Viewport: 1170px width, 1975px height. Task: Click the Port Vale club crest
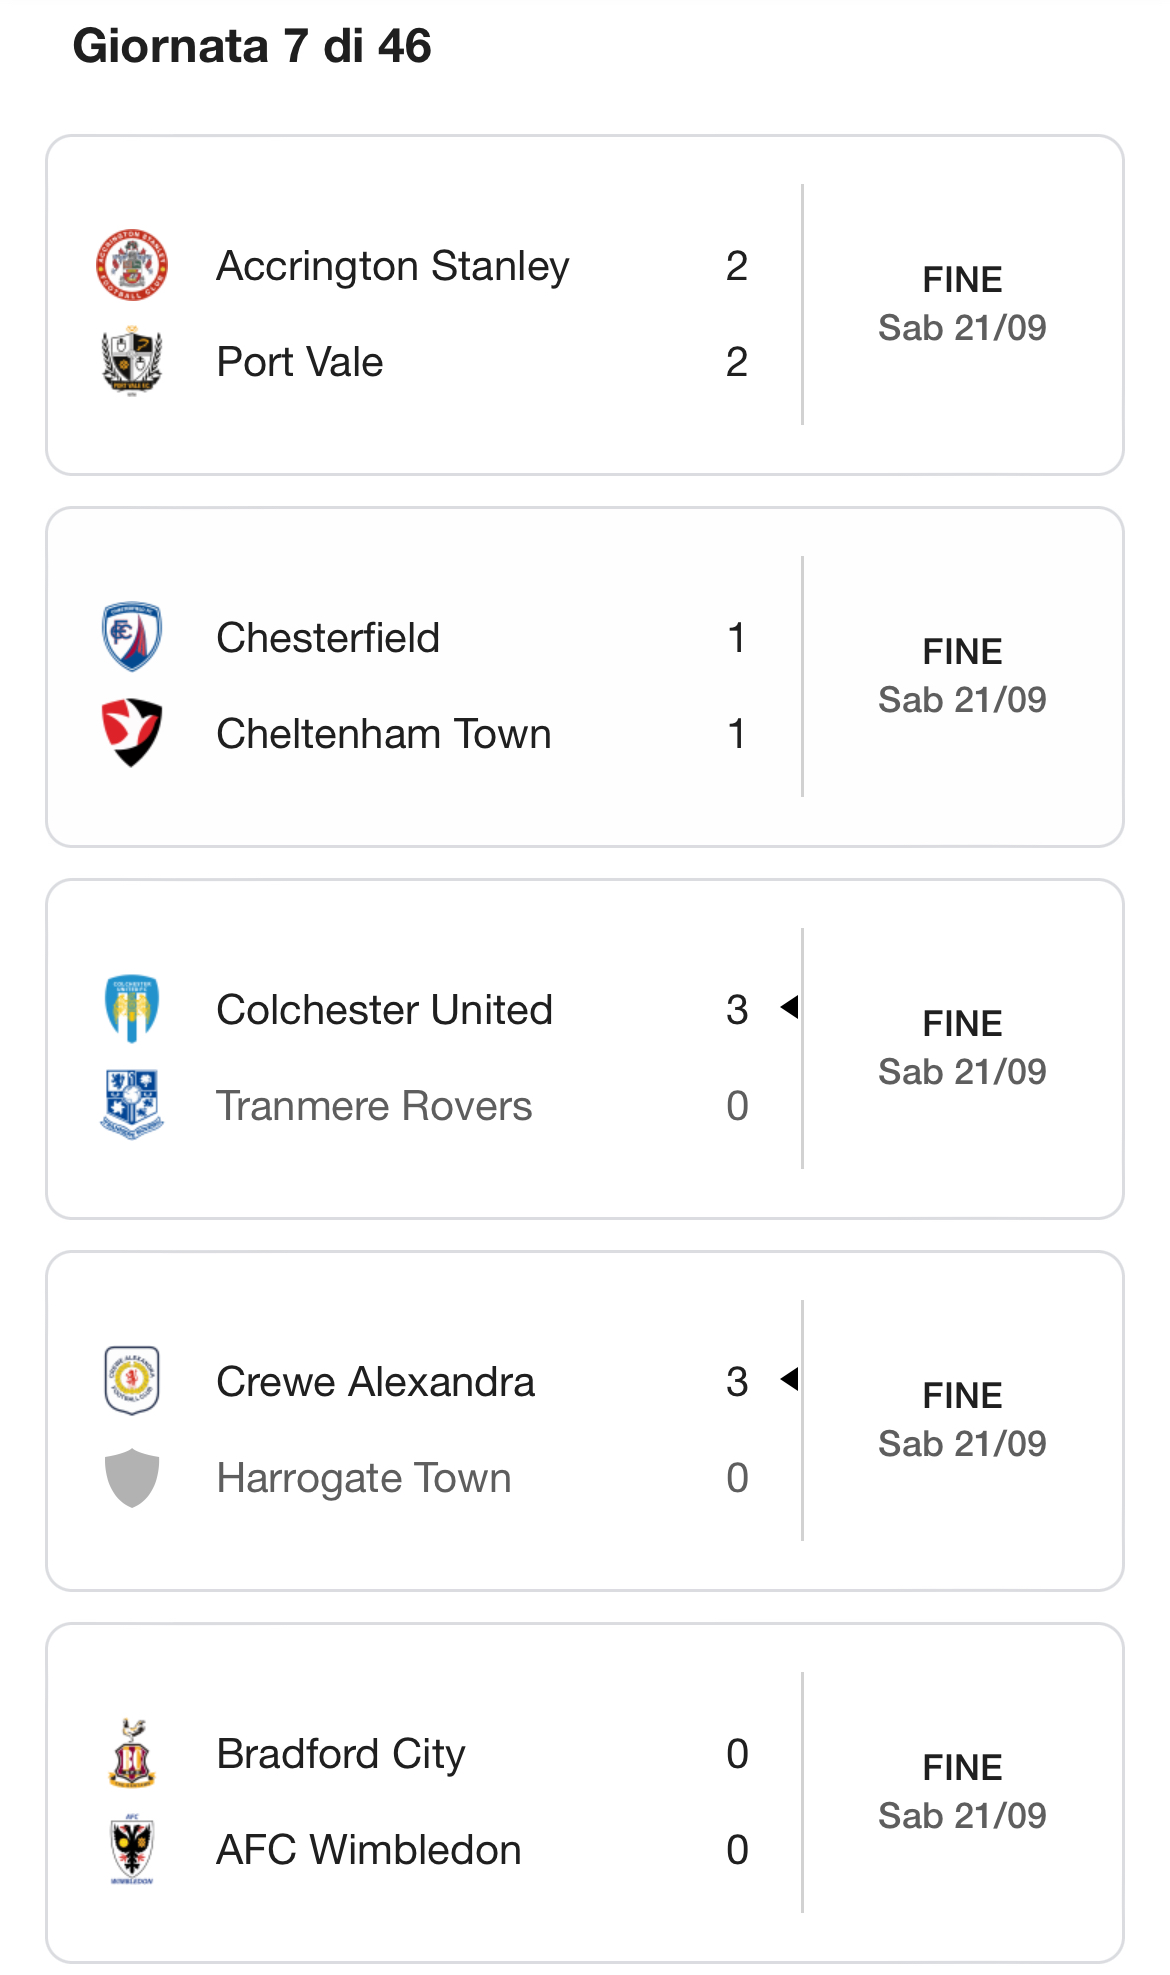tap(132, 360)
